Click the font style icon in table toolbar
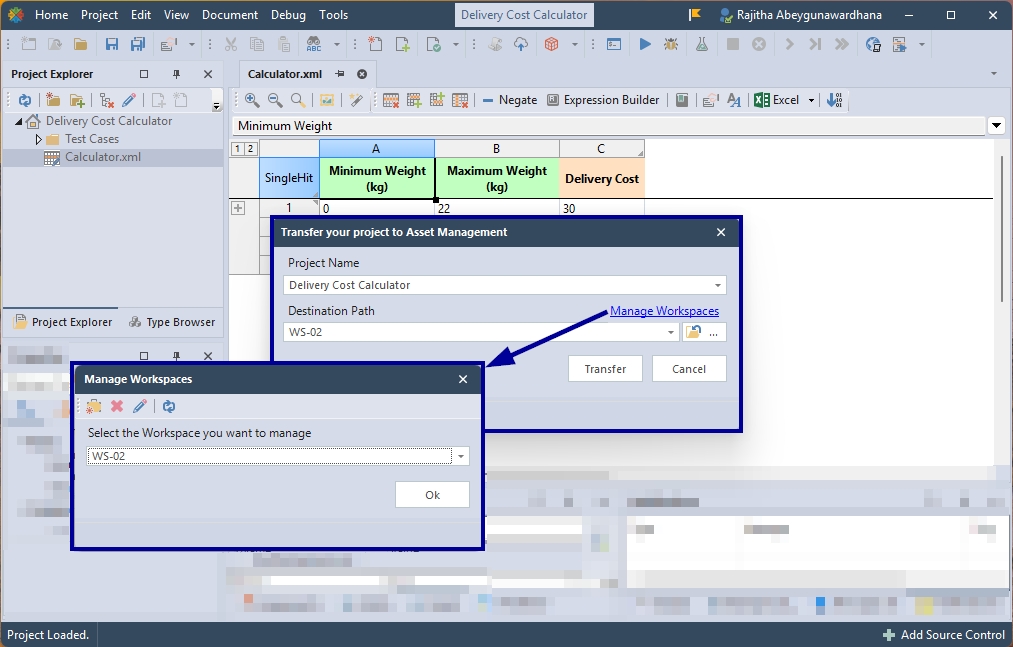The height and width of the screenshot is (647, 1013). pyautogui.click(x=734, y=100)
